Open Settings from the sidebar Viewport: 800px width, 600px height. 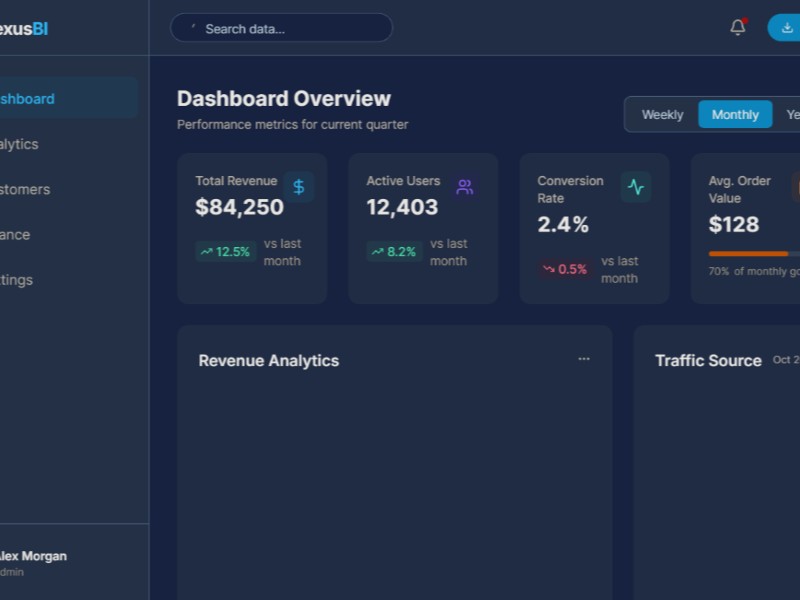20,280
